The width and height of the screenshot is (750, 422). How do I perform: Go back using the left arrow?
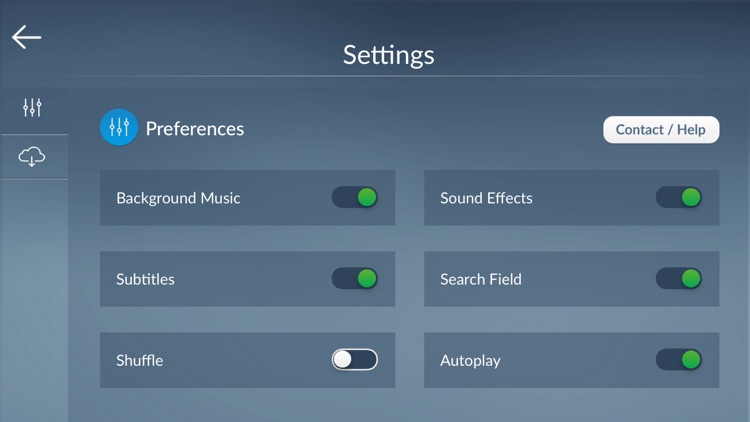tap(26, 37)
